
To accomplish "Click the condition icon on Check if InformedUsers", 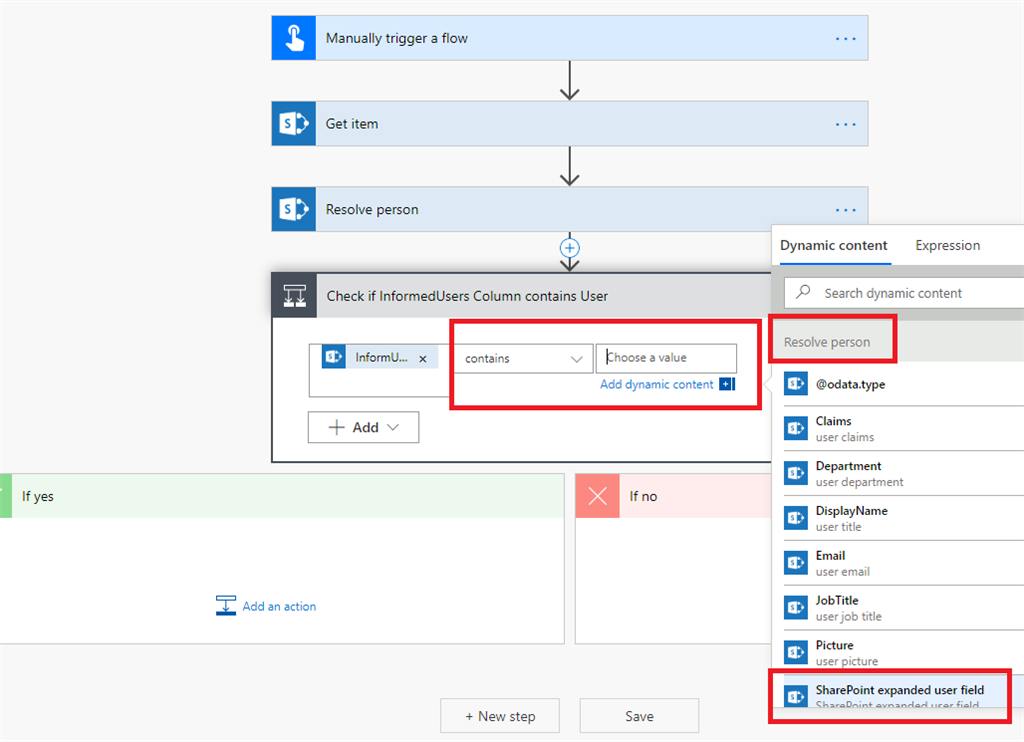I will point(294,296).
